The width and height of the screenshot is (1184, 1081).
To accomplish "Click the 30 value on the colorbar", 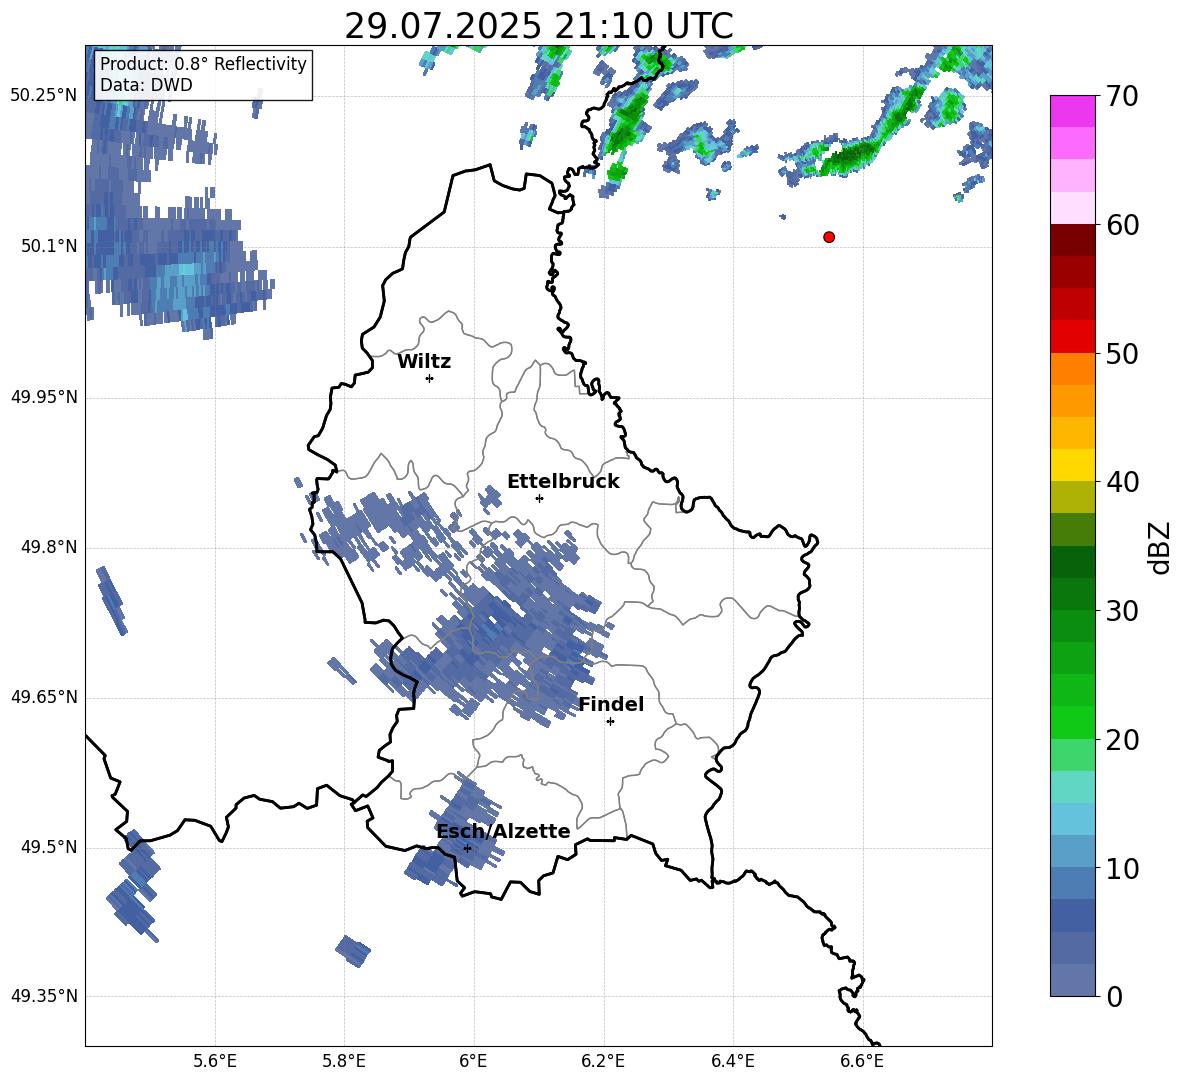I will pos(1122,611).
